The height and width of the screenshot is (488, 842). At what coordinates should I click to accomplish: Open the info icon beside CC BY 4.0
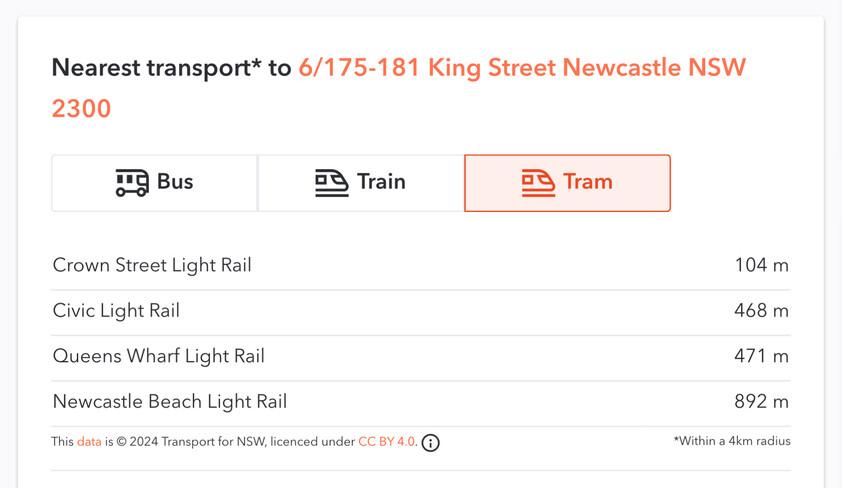coord(430,443)
